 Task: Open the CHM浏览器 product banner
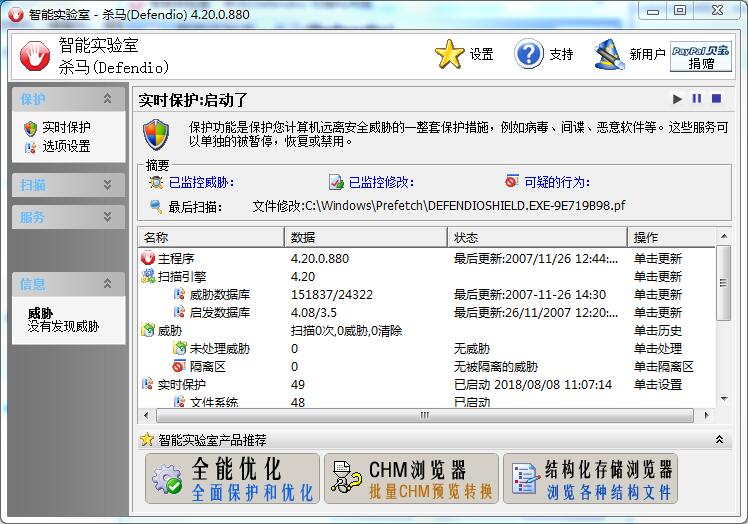[411, 479]
